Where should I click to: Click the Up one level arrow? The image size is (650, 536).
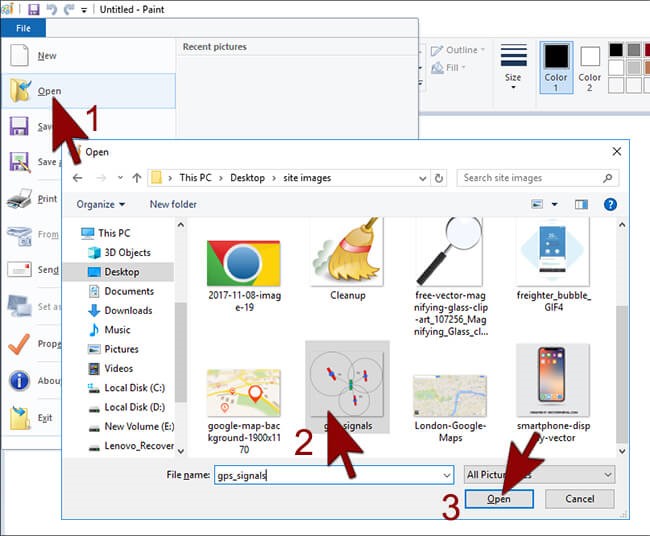137,178
